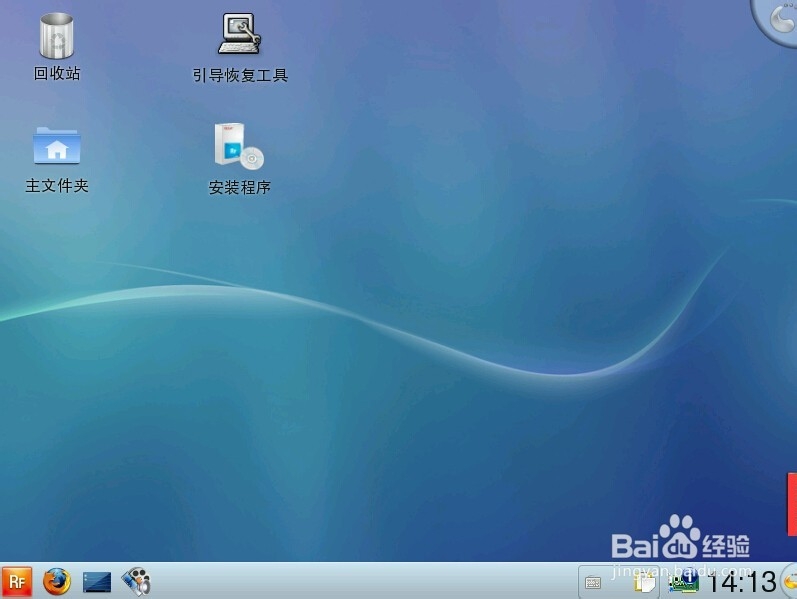This screenshot has width=797, height=599.
Task: Launch Firefox from the panel
Action: click(x=56, y=581)
